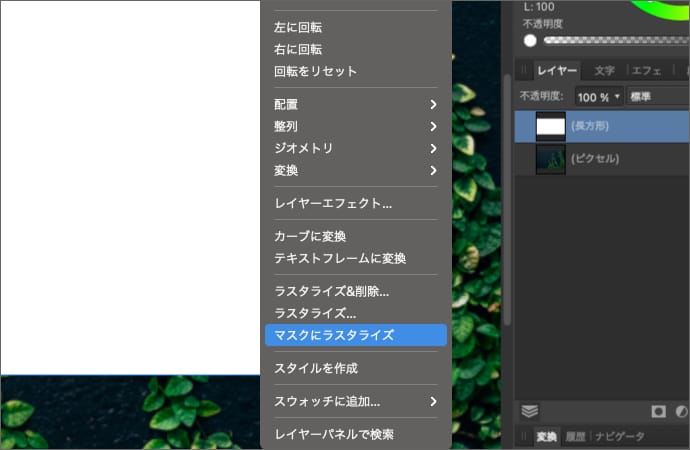Open the blend mode 標準 dropdown

[x=657, y=97]
